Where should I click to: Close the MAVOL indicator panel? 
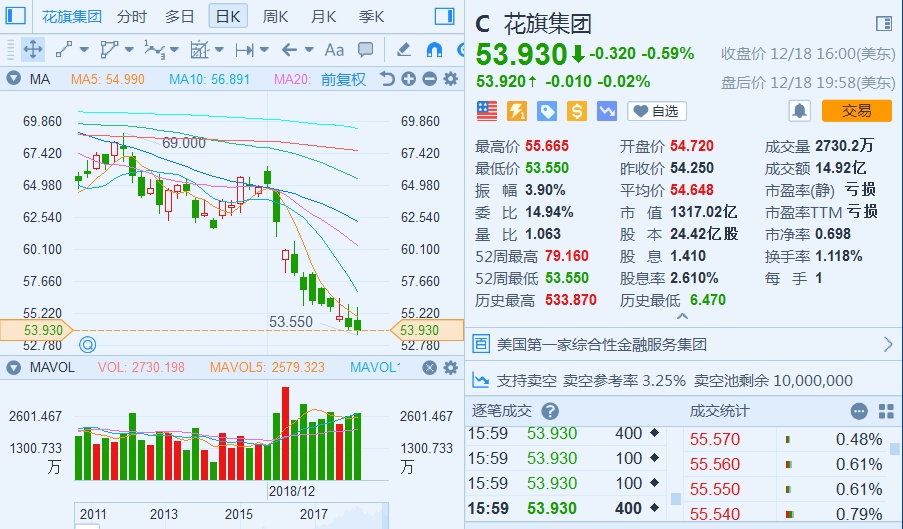click(x=430, y=367)
